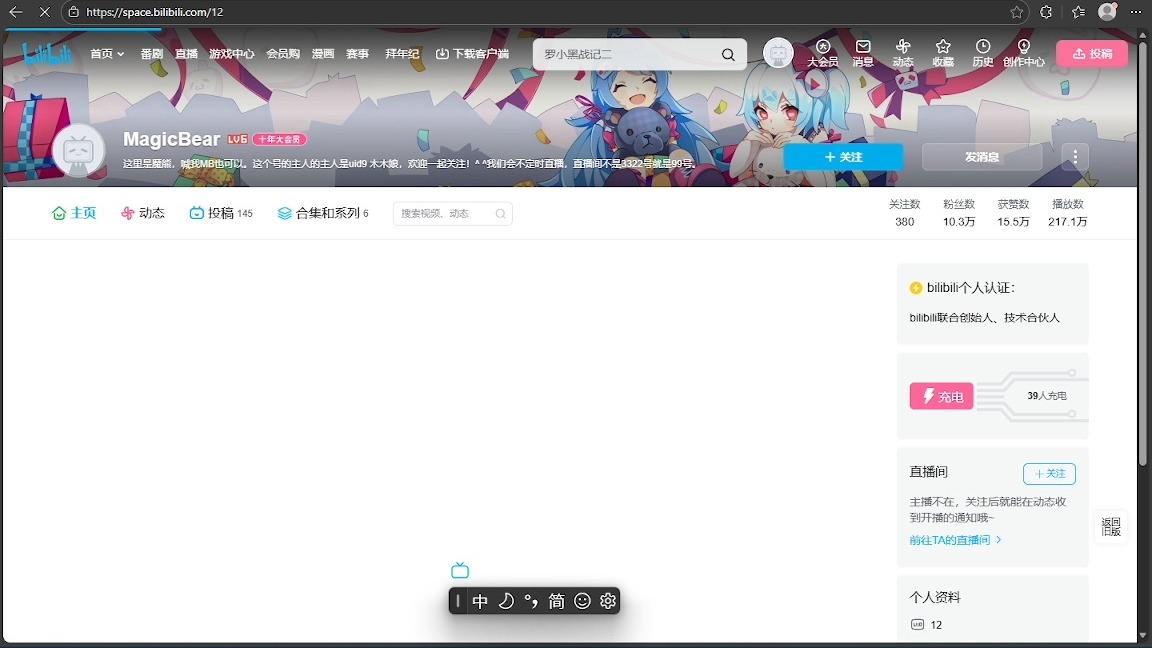This screenshot has height=648, width=1152.
Task: Visit 拜年纪 navigation link
Action: point(402,54)
